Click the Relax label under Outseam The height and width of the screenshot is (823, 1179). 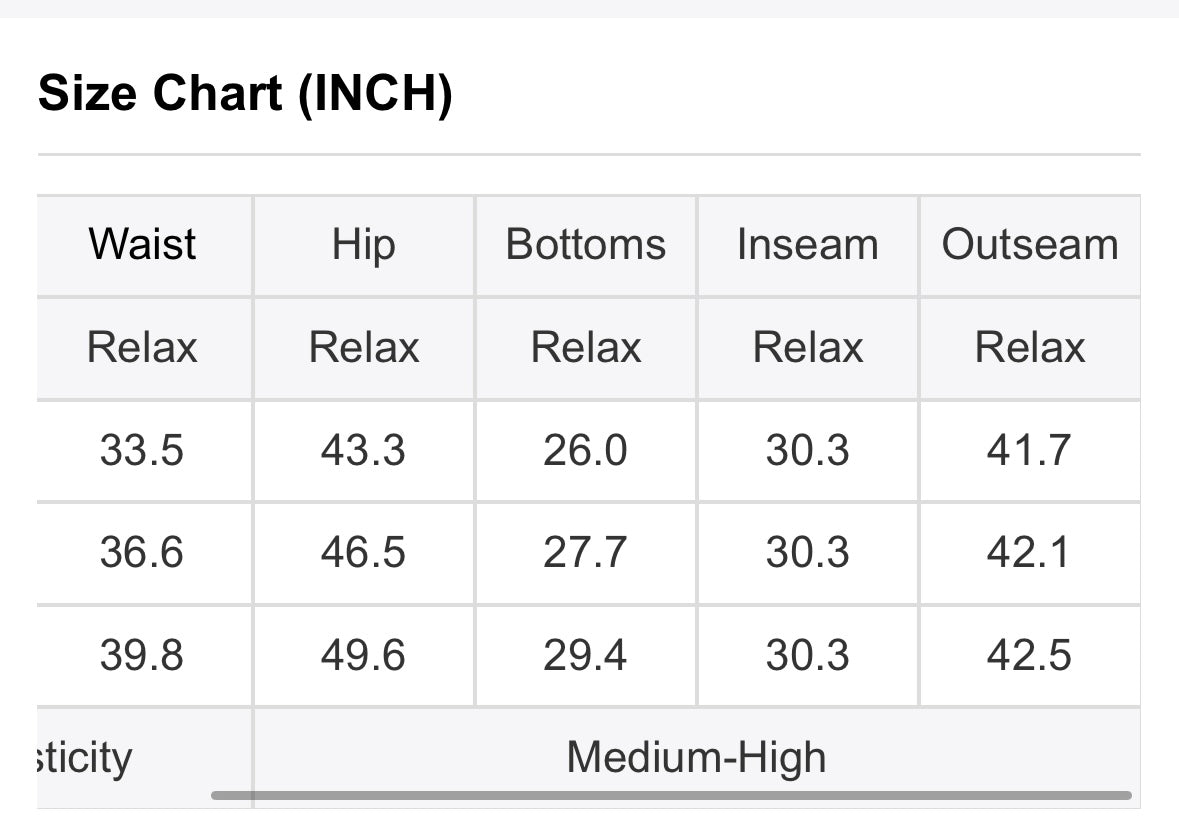tap(1030, 348)
